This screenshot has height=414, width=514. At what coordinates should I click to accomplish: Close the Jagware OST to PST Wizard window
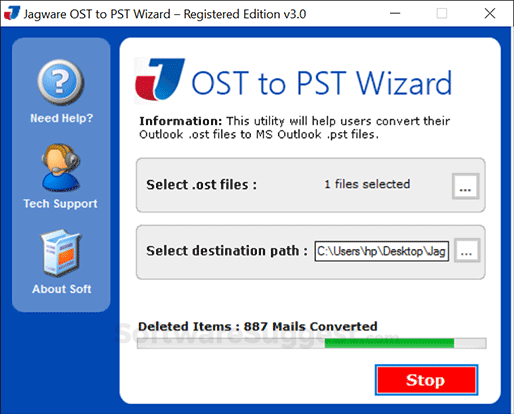tap(490, 14)
